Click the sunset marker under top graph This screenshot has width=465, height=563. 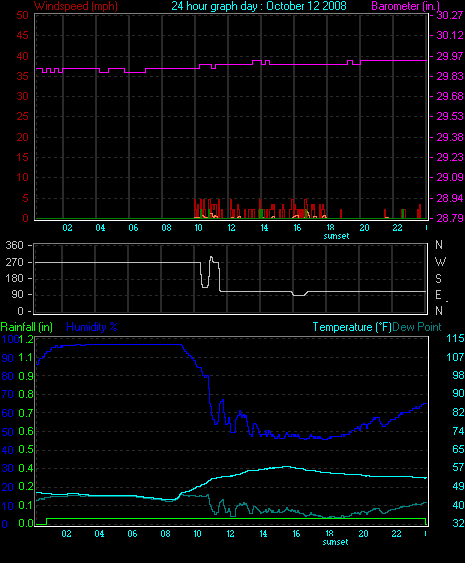tap(336, 236)
